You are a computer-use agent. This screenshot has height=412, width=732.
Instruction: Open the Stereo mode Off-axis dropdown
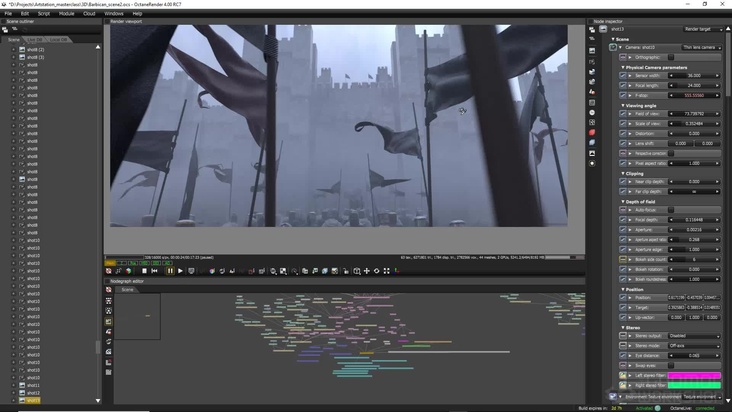(694, 346)
